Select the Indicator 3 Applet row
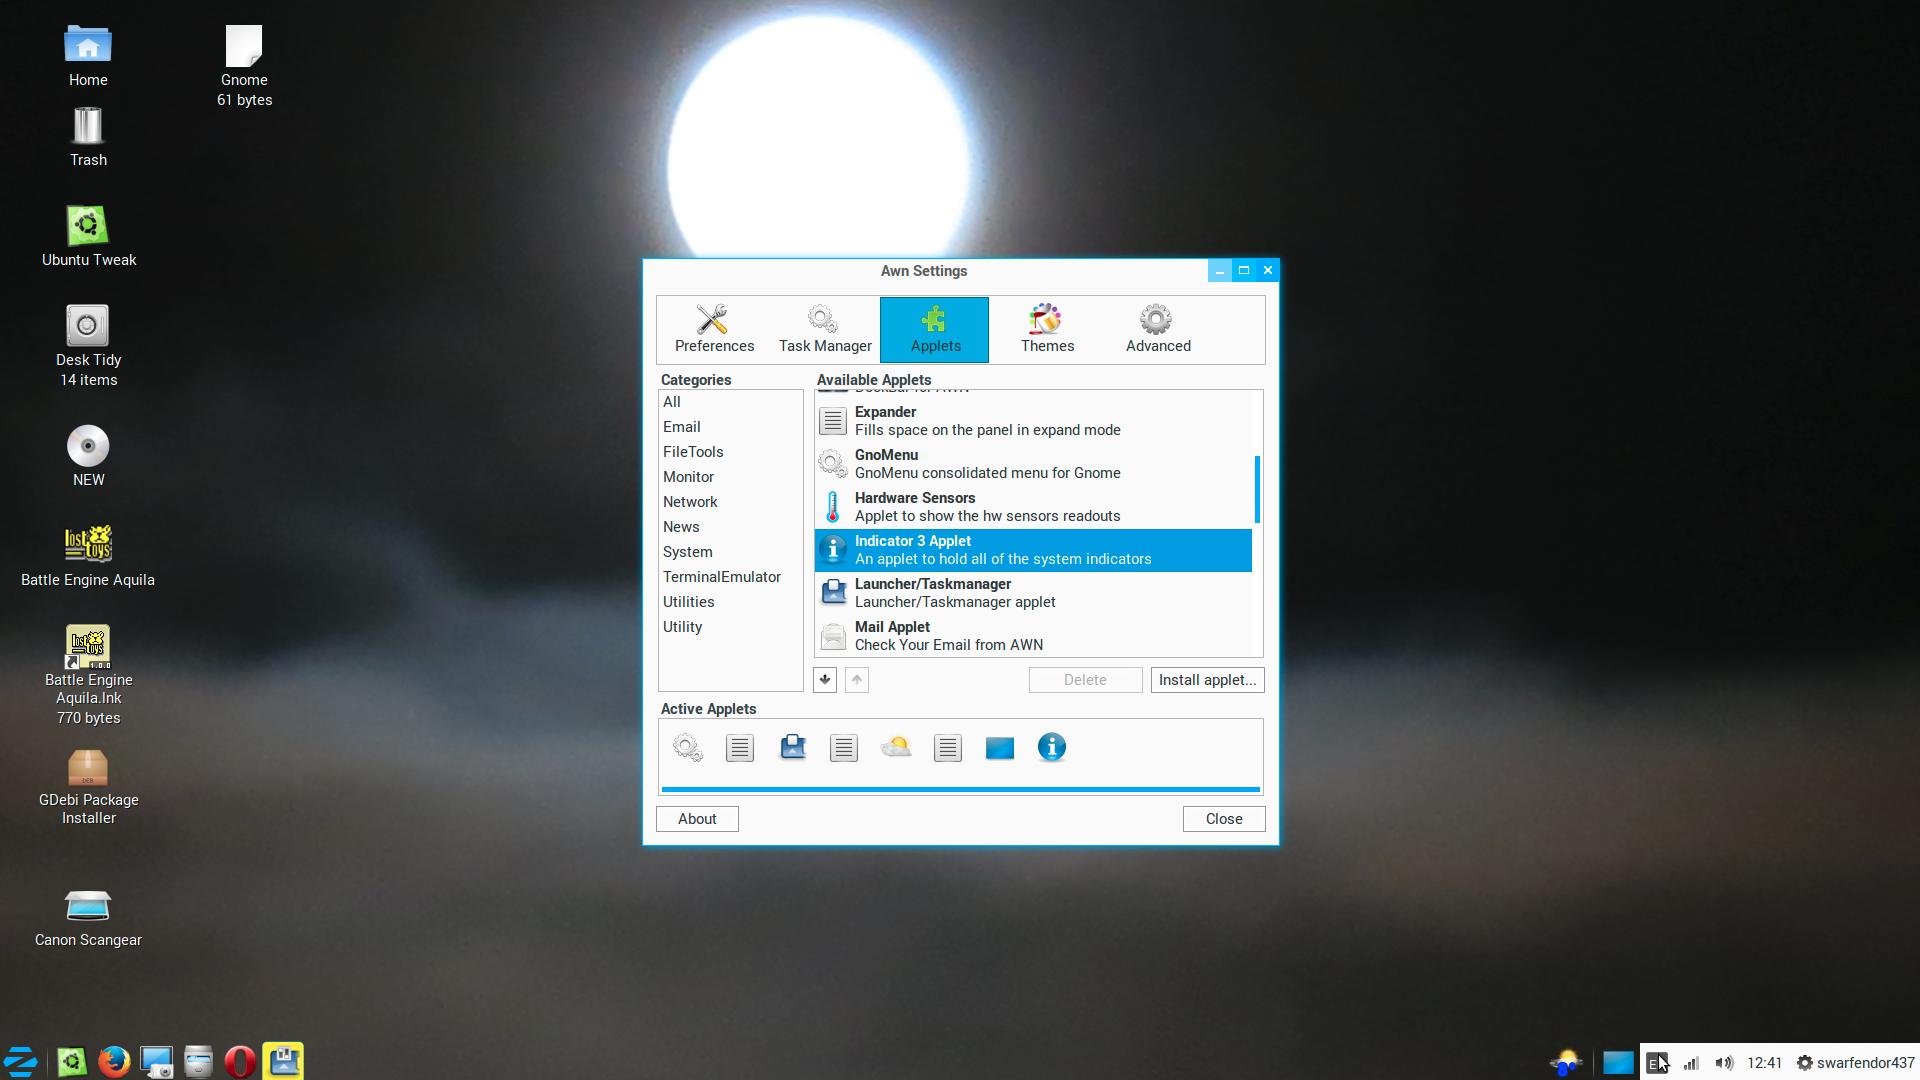This screenshot has height=1080, width=1920. pyautogui.click(x=1033, y=550)
